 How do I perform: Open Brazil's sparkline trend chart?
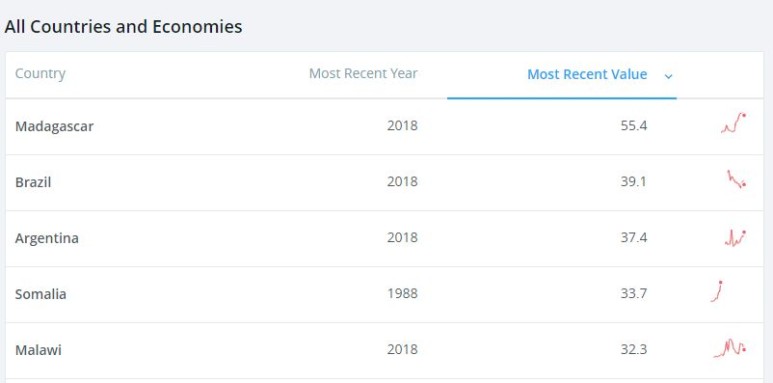coord(737,179)
